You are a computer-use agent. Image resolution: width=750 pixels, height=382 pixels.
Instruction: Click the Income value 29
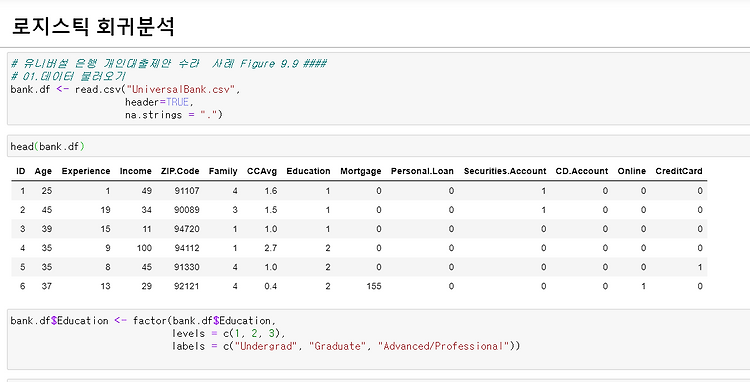(146, 286)
